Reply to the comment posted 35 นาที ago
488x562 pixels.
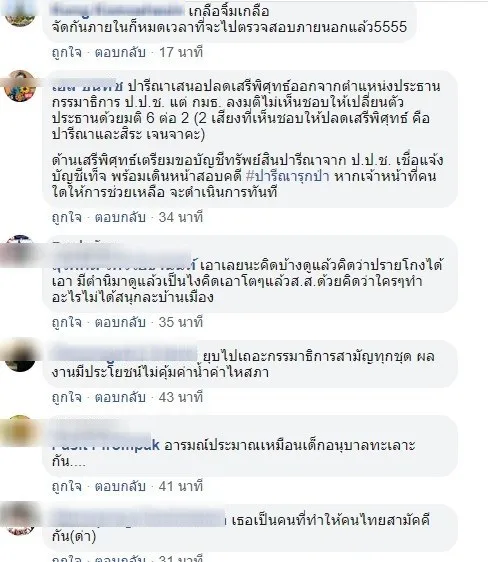click(120, 322)
